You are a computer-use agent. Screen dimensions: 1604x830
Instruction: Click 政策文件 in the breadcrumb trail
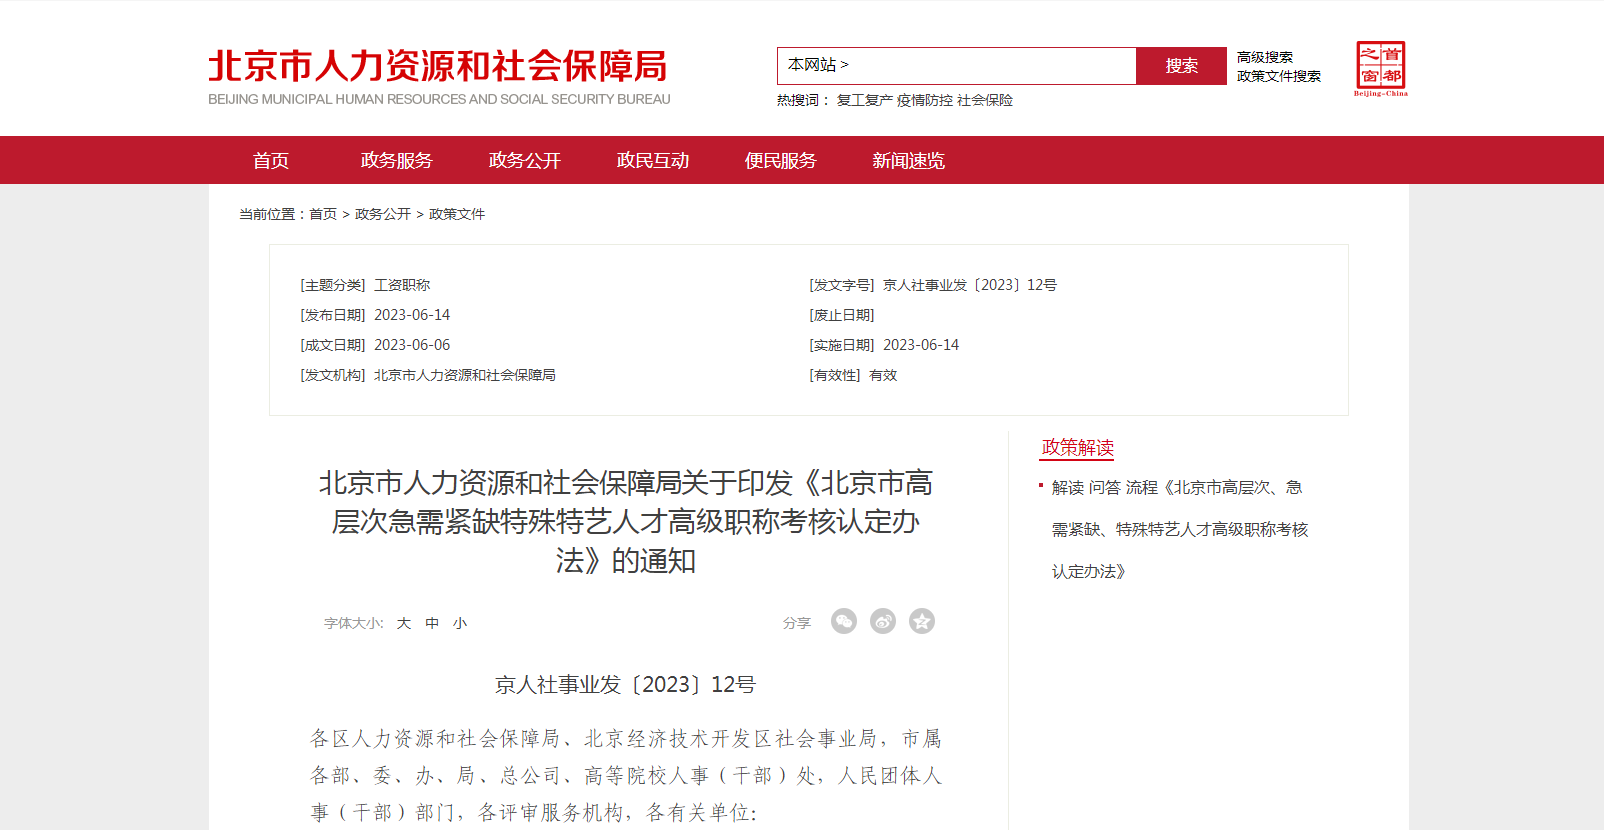point(457,214)
